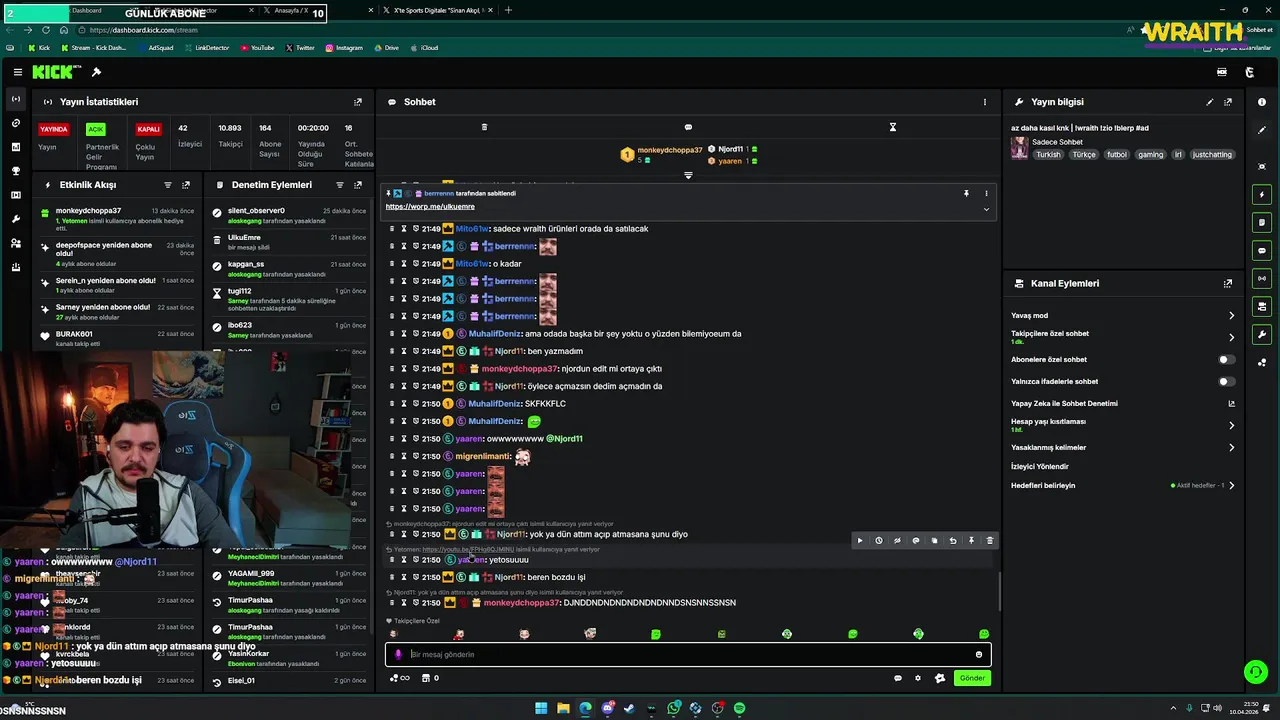Toggle wrench widget in right sidebar

click(x=1262, y=334)
